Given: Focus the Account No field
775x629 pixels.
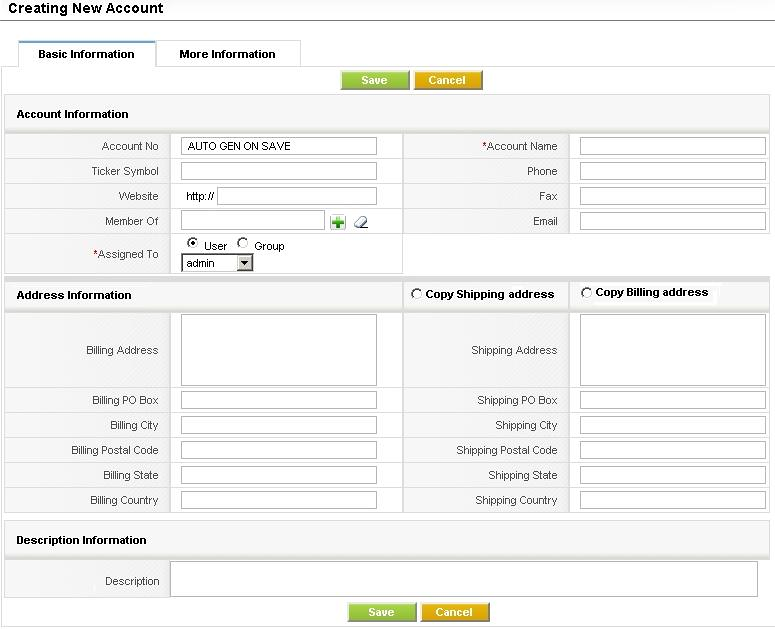Looking at the screenshot, I should coord(279,146).
